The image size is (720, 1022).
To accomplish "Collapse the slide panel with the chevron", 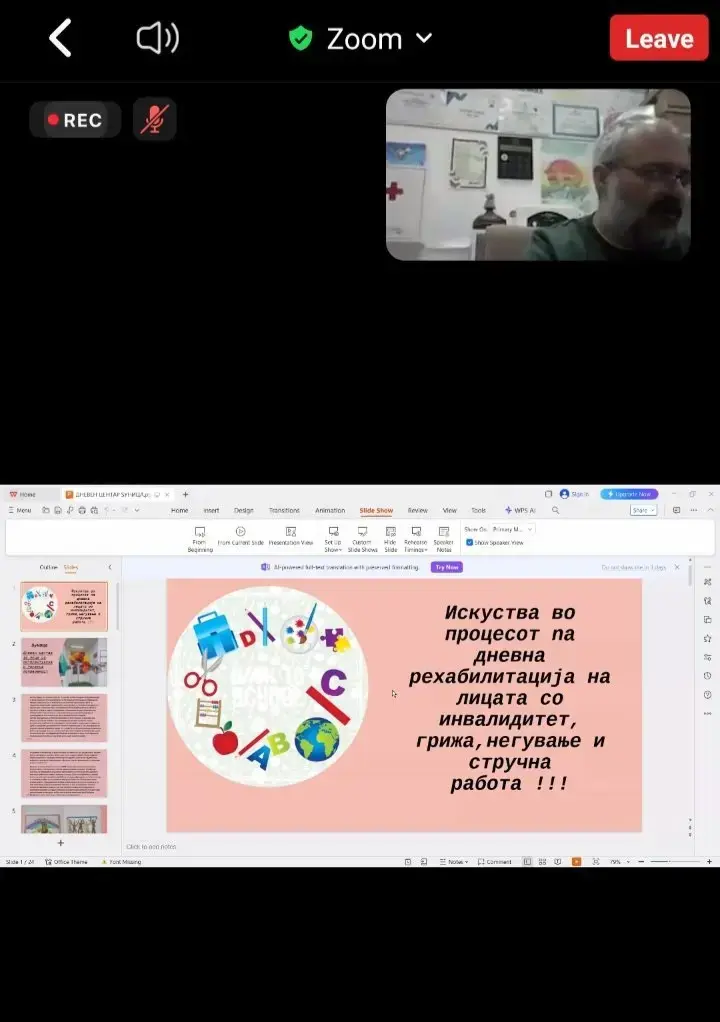I will (x=109, y=567).
